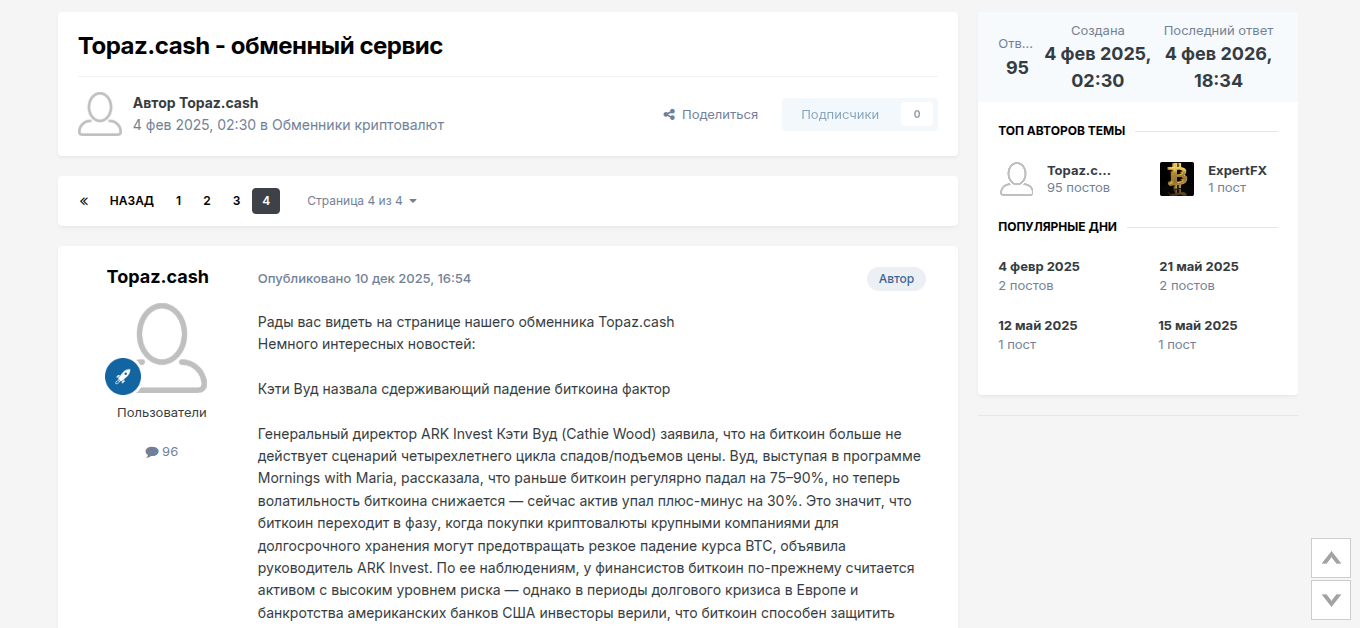Open popular day 15 май 2025
1360x628 pixels.
tap(1198, 326)
